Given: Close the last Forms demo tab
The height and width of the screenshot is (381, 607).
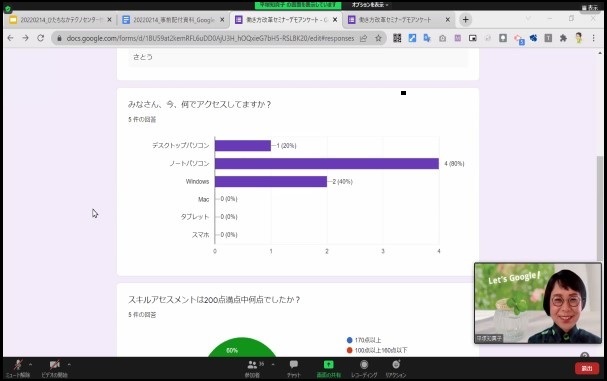Looking at the screenshot, I should [448, 20].
